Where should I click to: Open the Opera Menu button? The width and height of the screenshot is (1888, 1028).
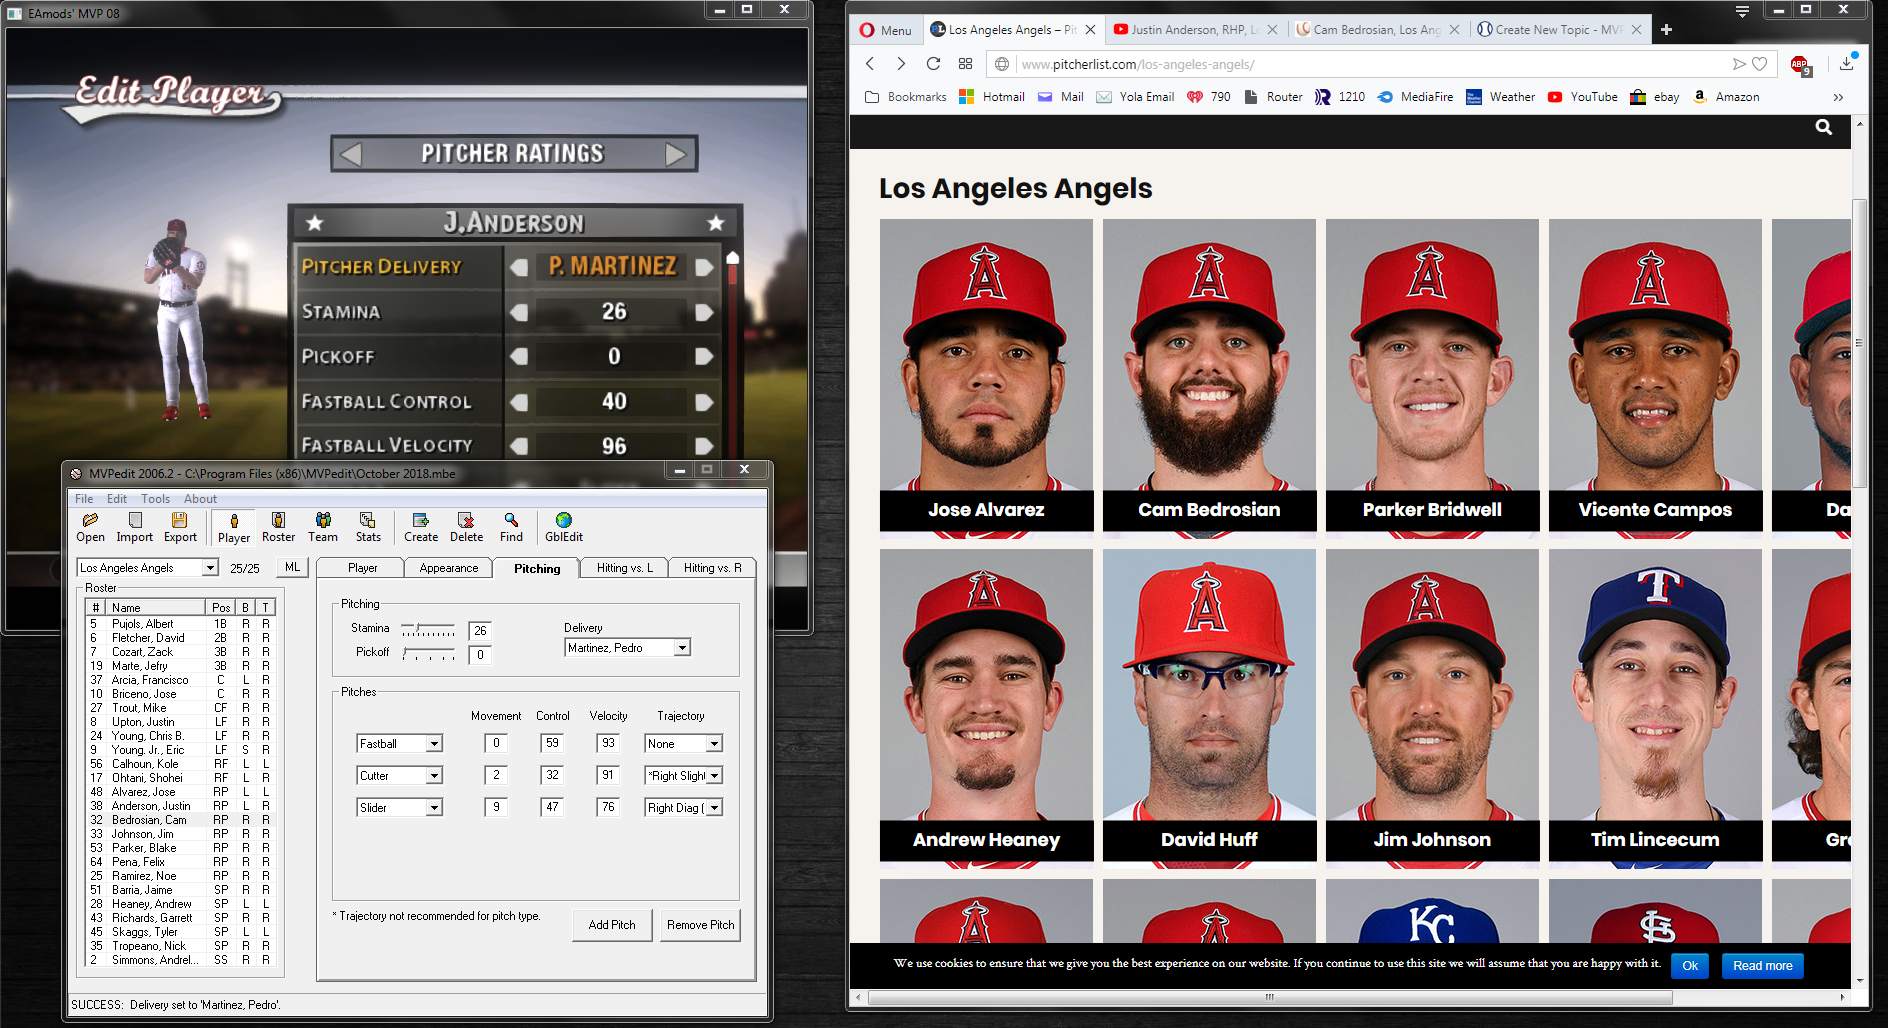[886, 30]
